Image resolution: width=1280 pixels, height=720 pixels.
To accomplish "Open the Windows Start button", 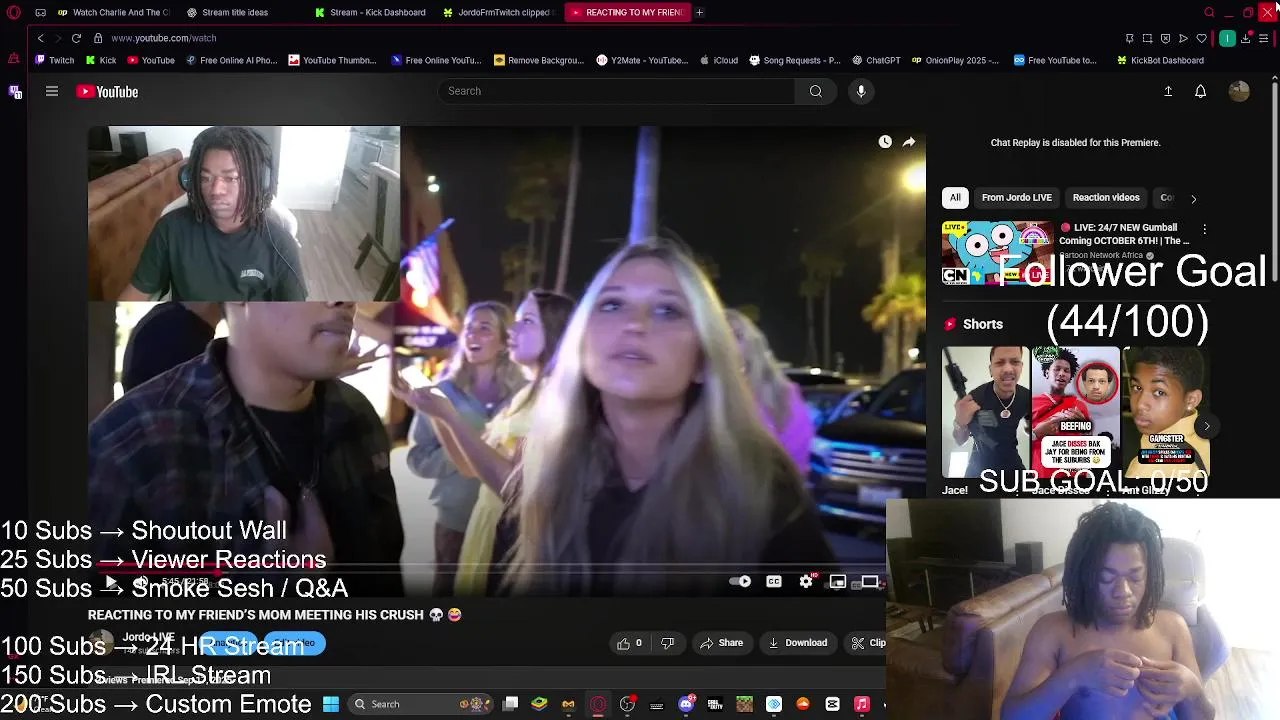I will point(331,704).
